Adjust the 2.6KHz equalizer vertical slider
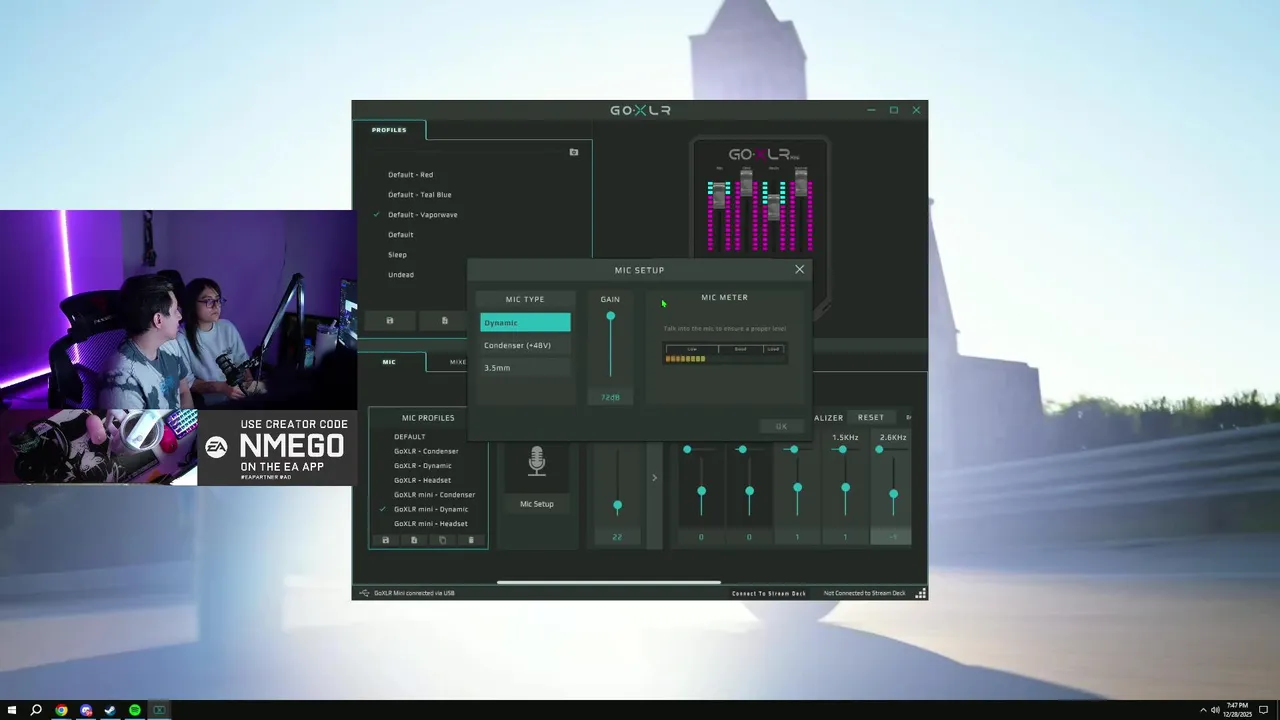1280x720 pixels. click(893, 493)
